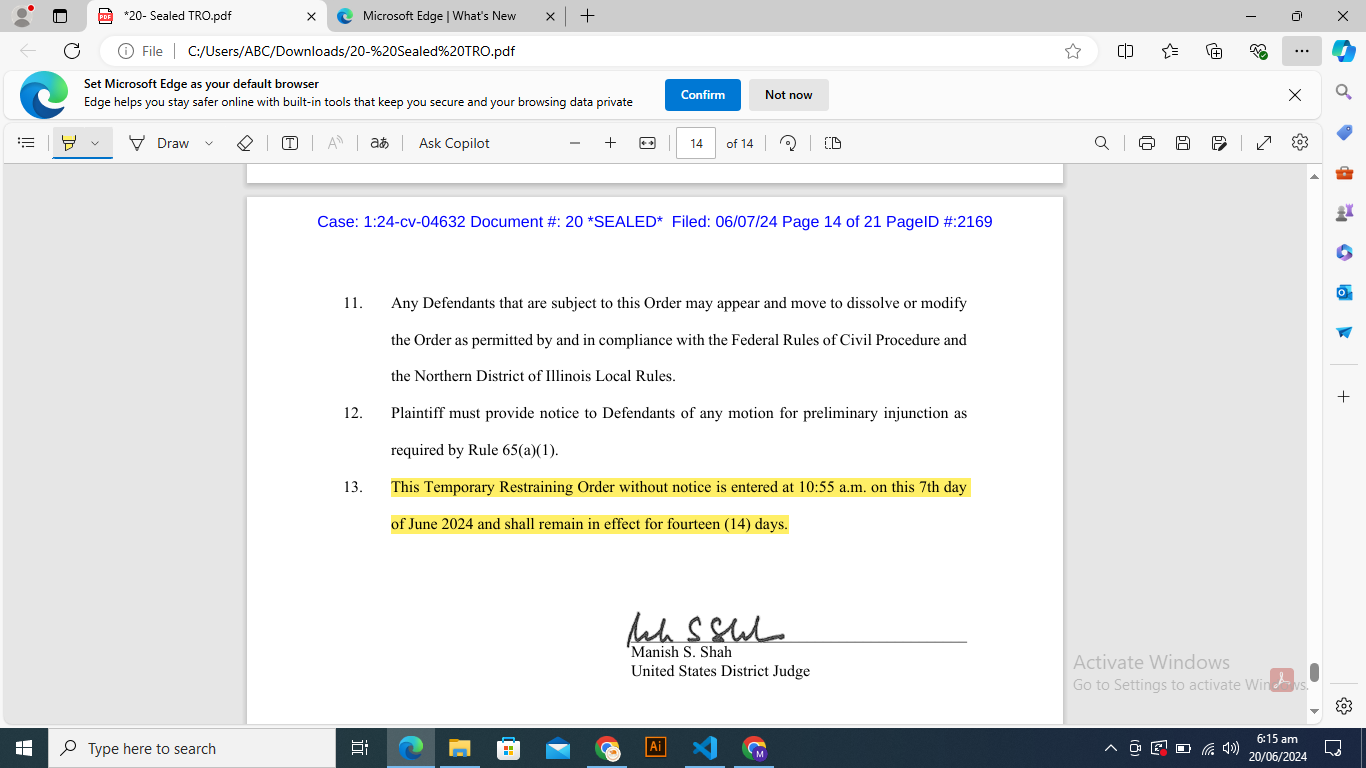The width and height of the screenshot is (1366, 768).
Task: Click taskbar search box
Action: 192,748
